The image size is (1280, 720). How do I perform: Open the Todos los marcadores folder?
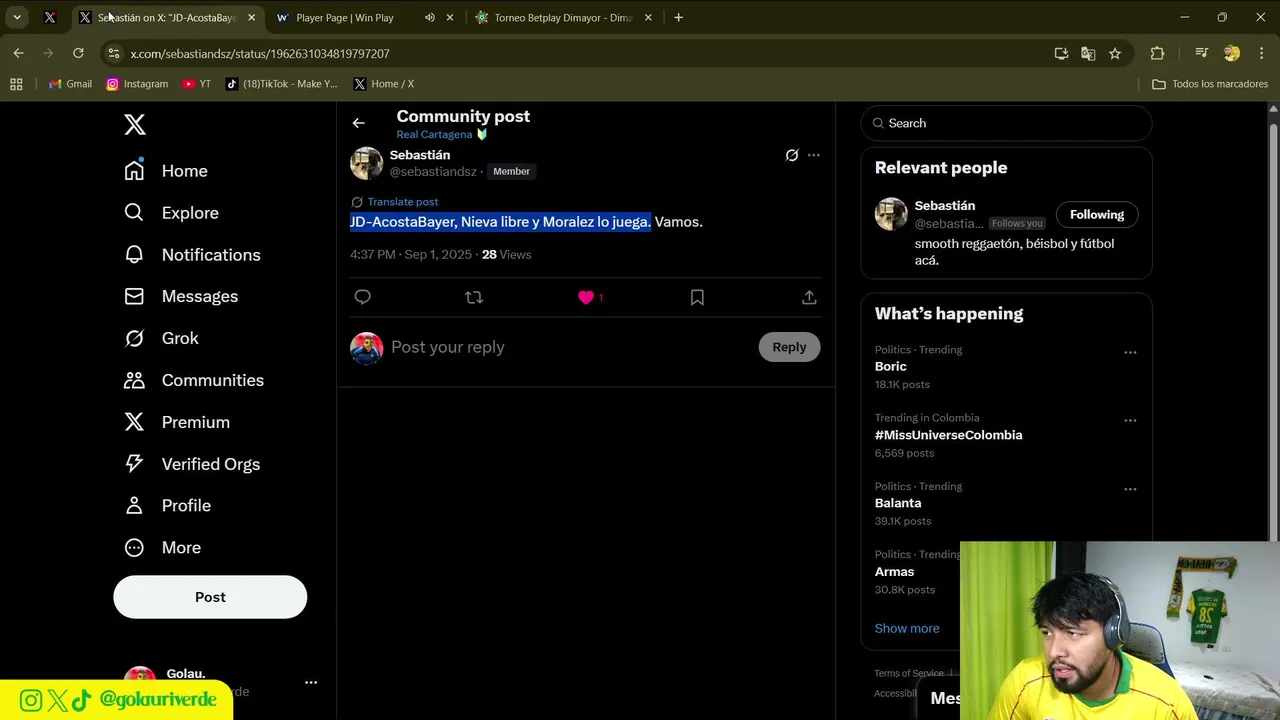pos(1210,84)
